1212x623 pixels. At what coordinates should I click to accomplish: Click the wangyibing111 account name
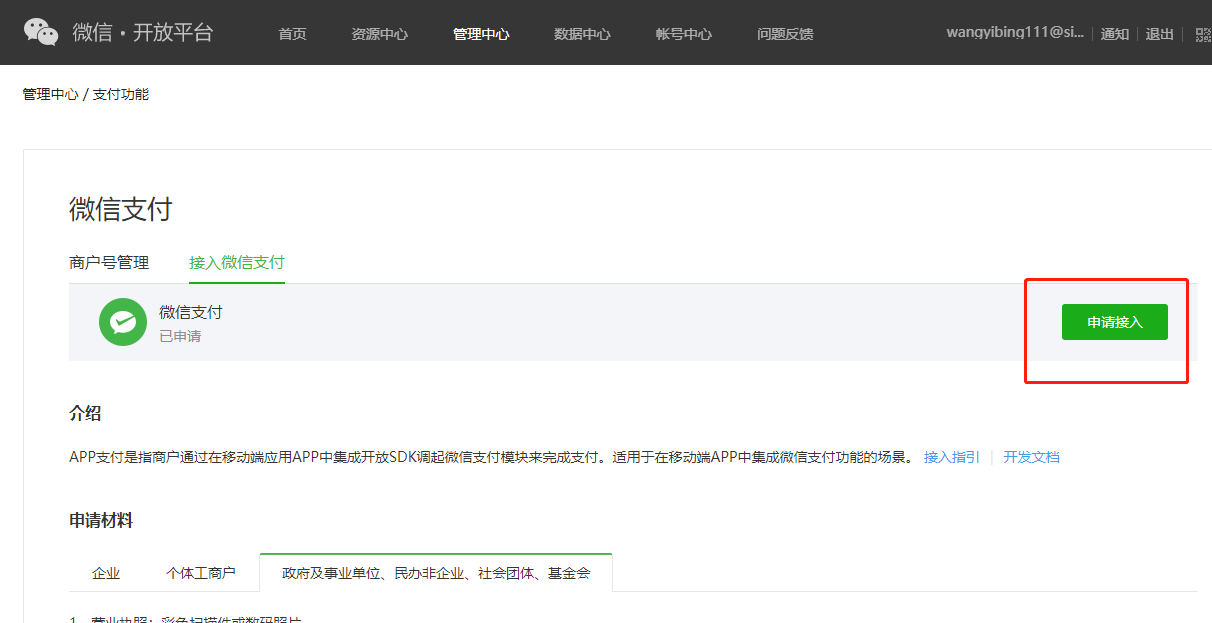coord(1015,33)
